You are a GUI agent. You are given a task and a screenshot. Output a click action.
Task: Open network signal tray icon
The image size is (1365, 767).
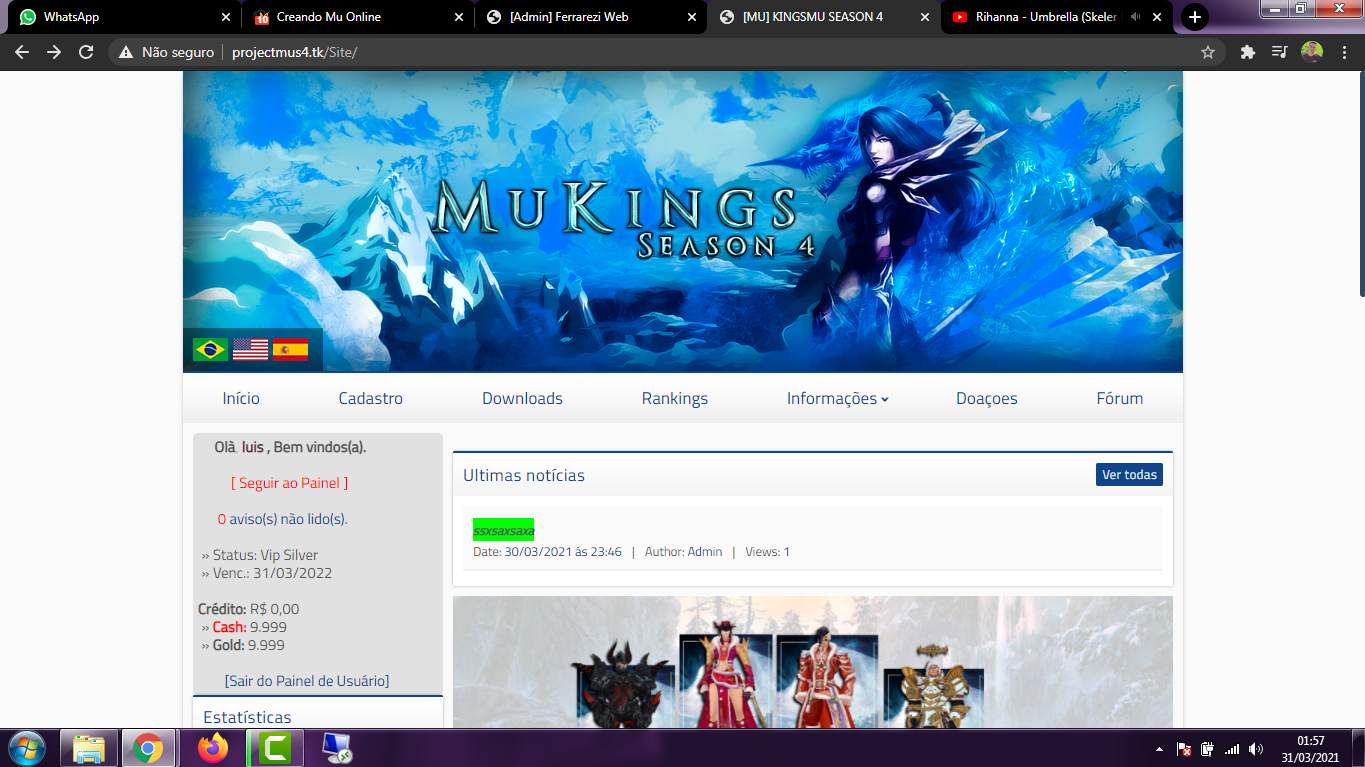[1232, 749]
